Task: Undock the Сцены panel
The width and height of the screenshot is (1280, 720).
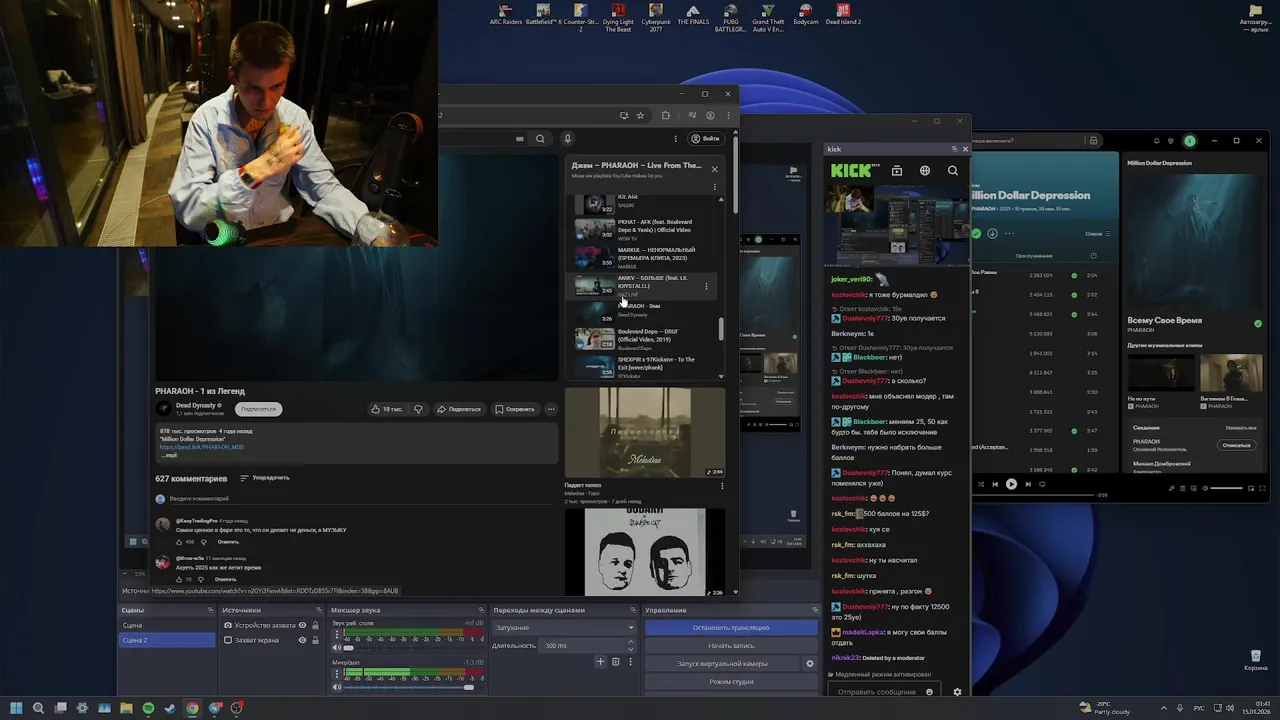Action: tap(210, 610)
